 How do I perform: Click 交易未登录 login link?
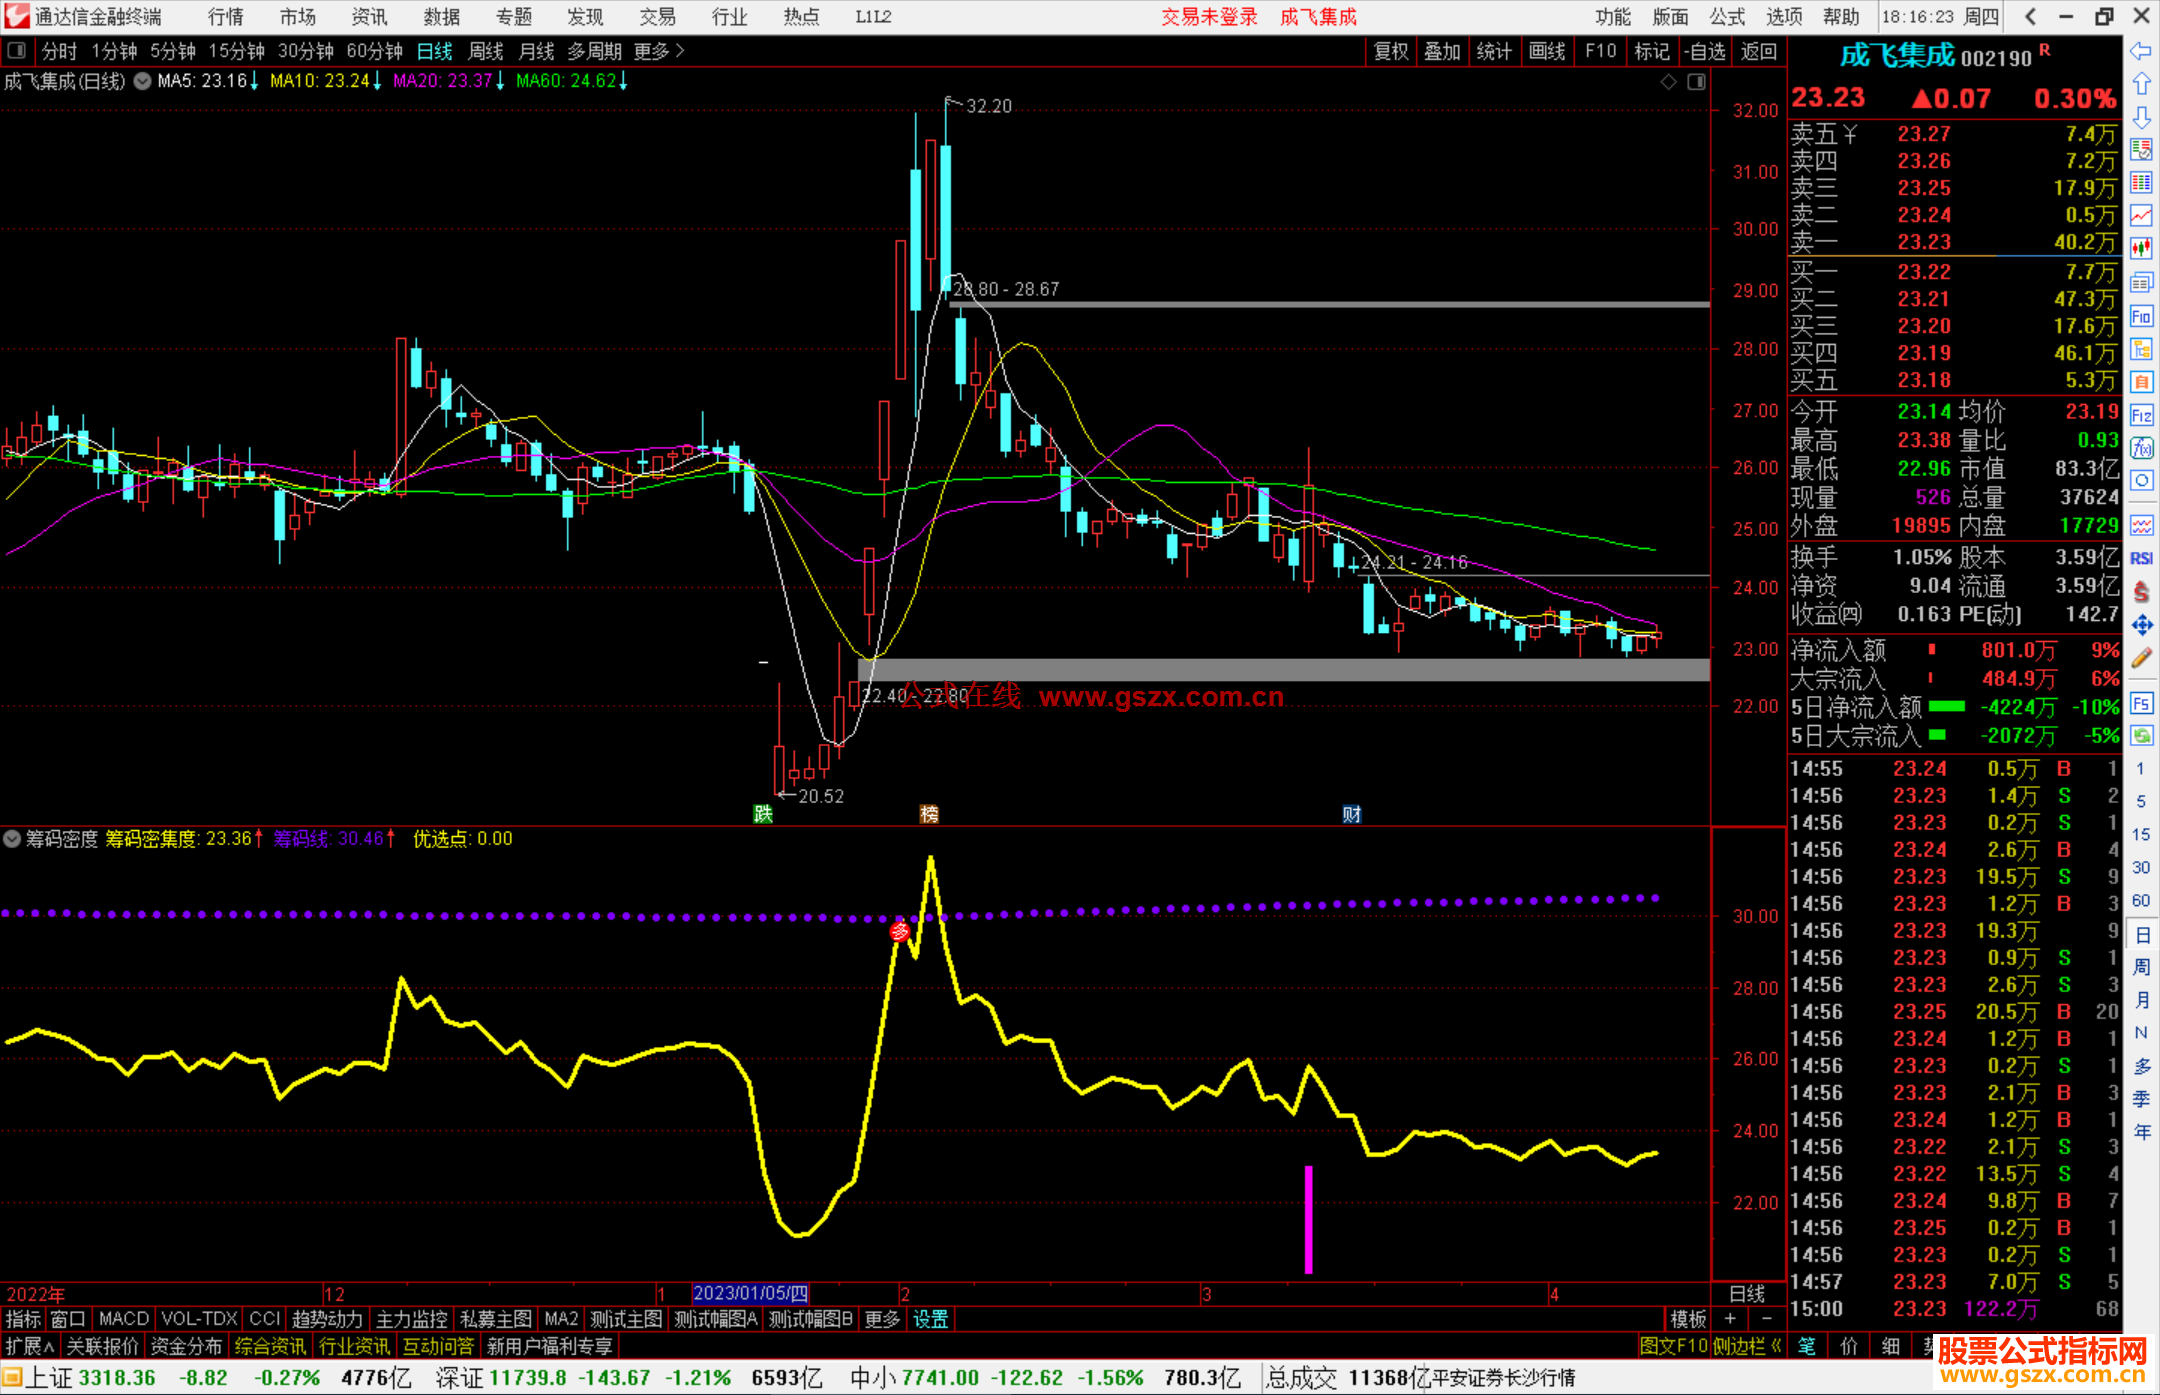(x=1209, y=16)
